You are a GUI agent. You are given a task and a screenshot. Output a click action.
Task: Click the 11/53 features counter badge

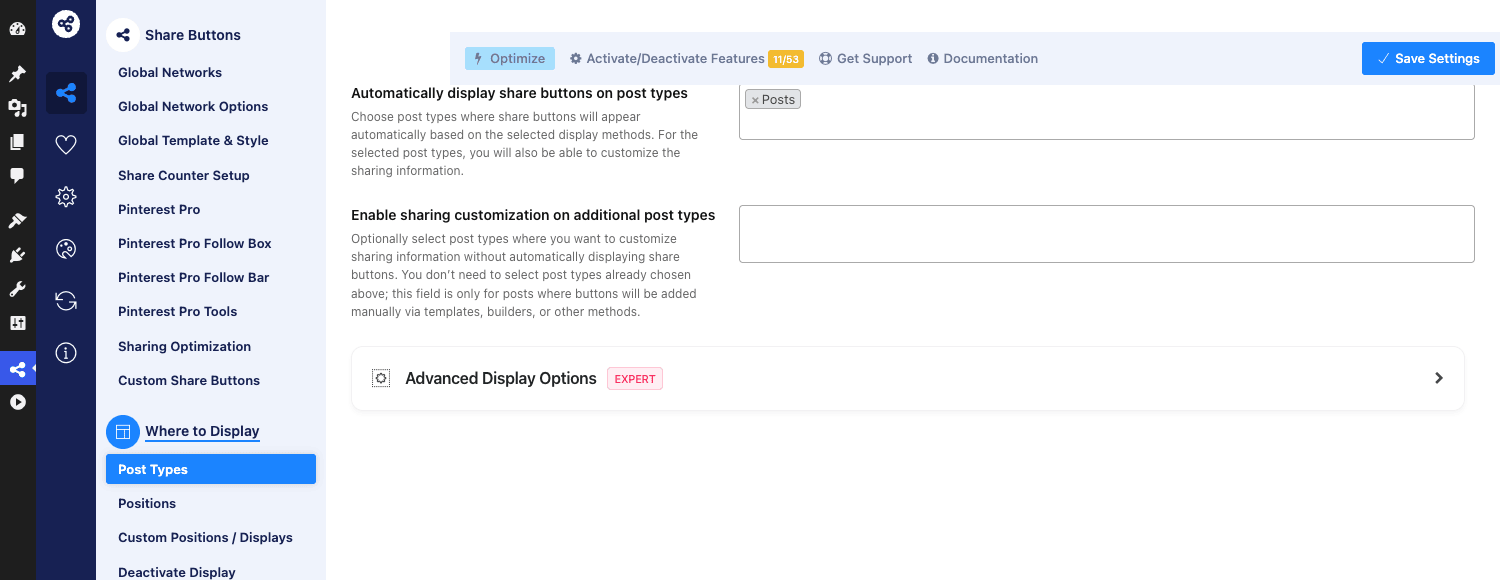click(x=786, y=59)
